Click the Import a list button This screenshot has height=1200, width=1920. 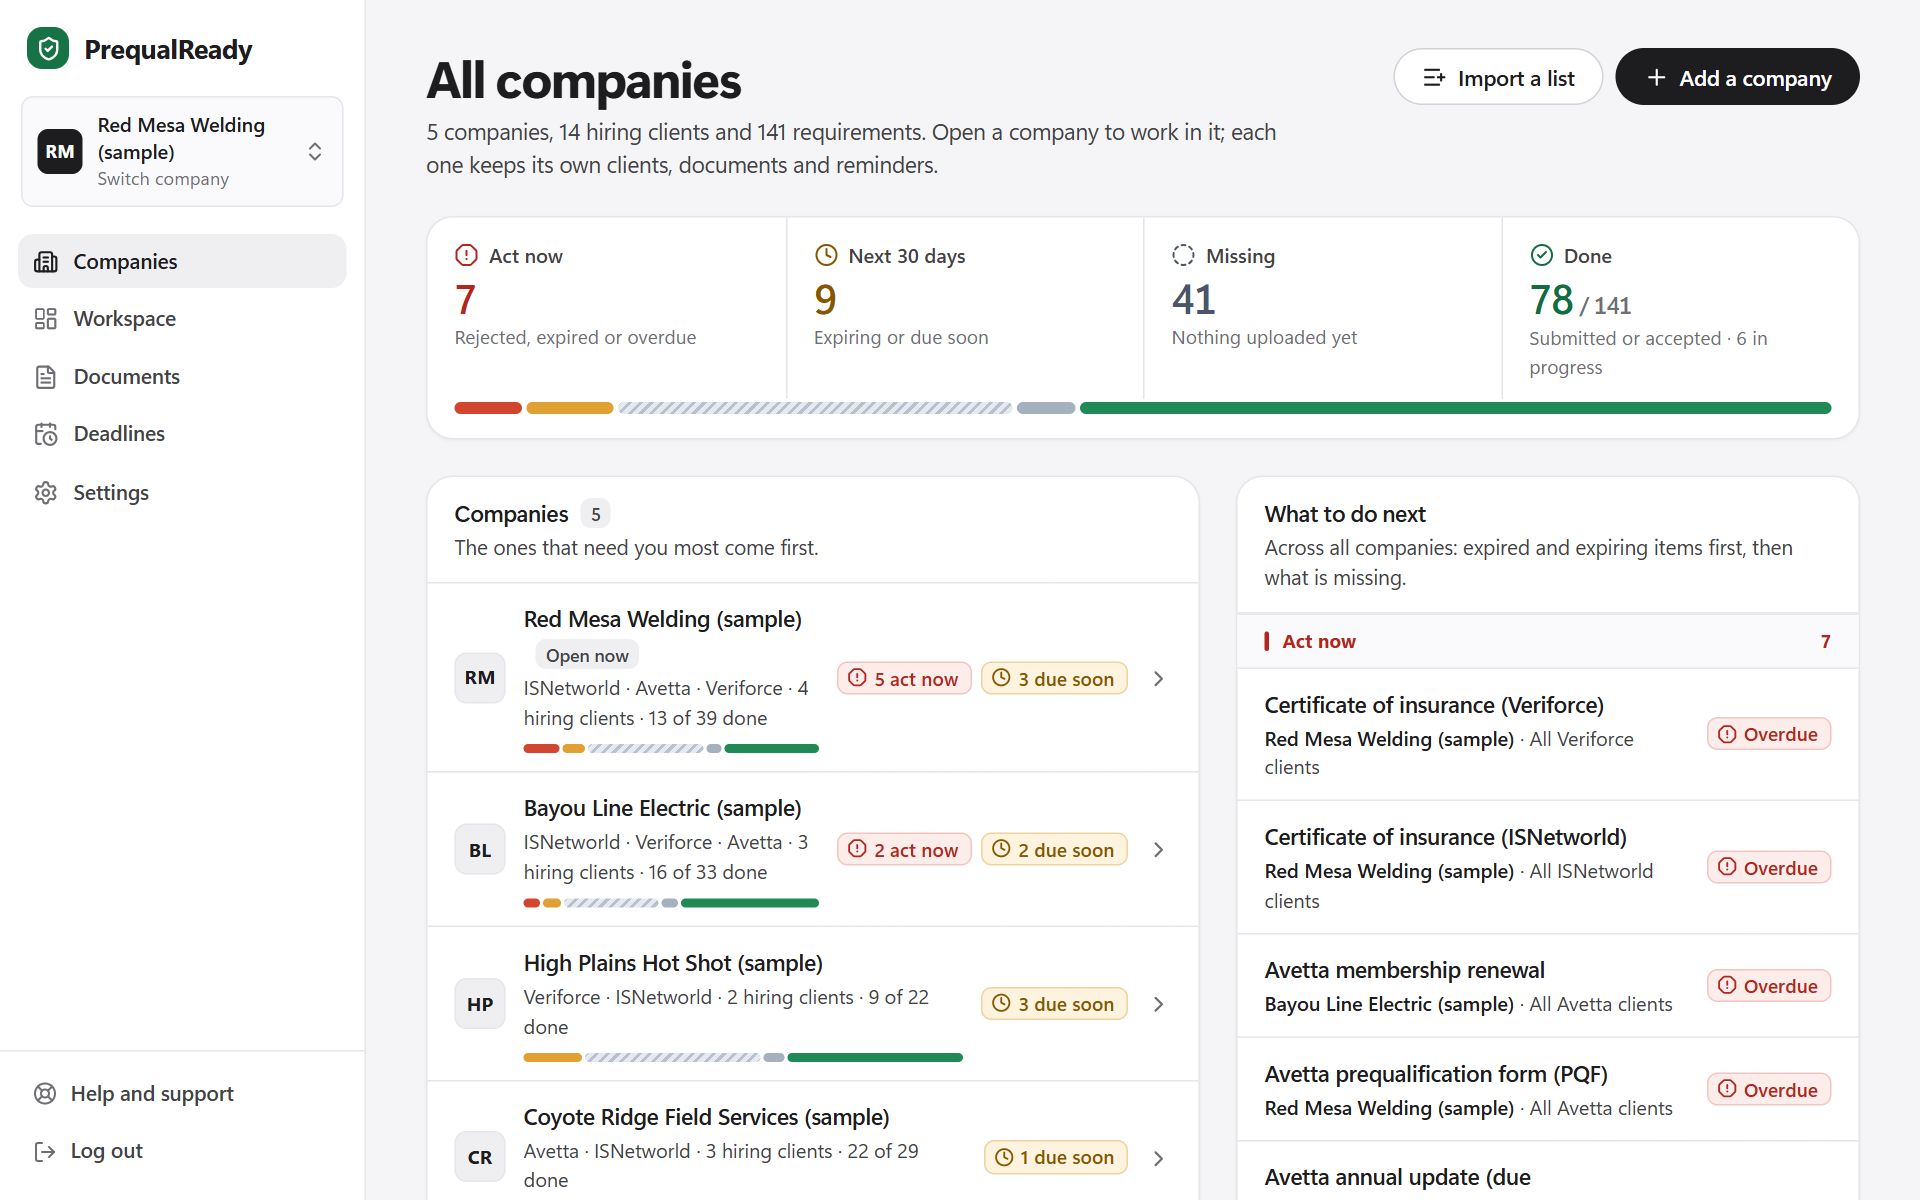point(1498,77)
